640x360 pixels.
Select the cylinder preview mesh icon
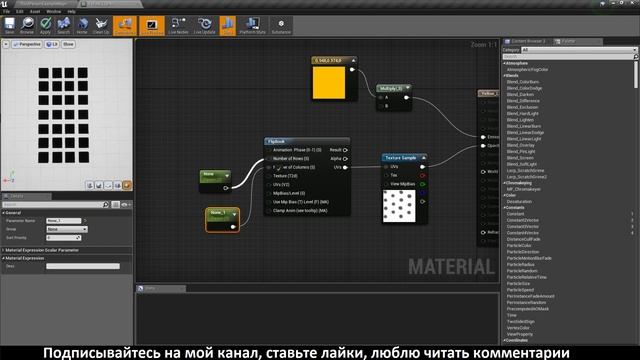90,186
